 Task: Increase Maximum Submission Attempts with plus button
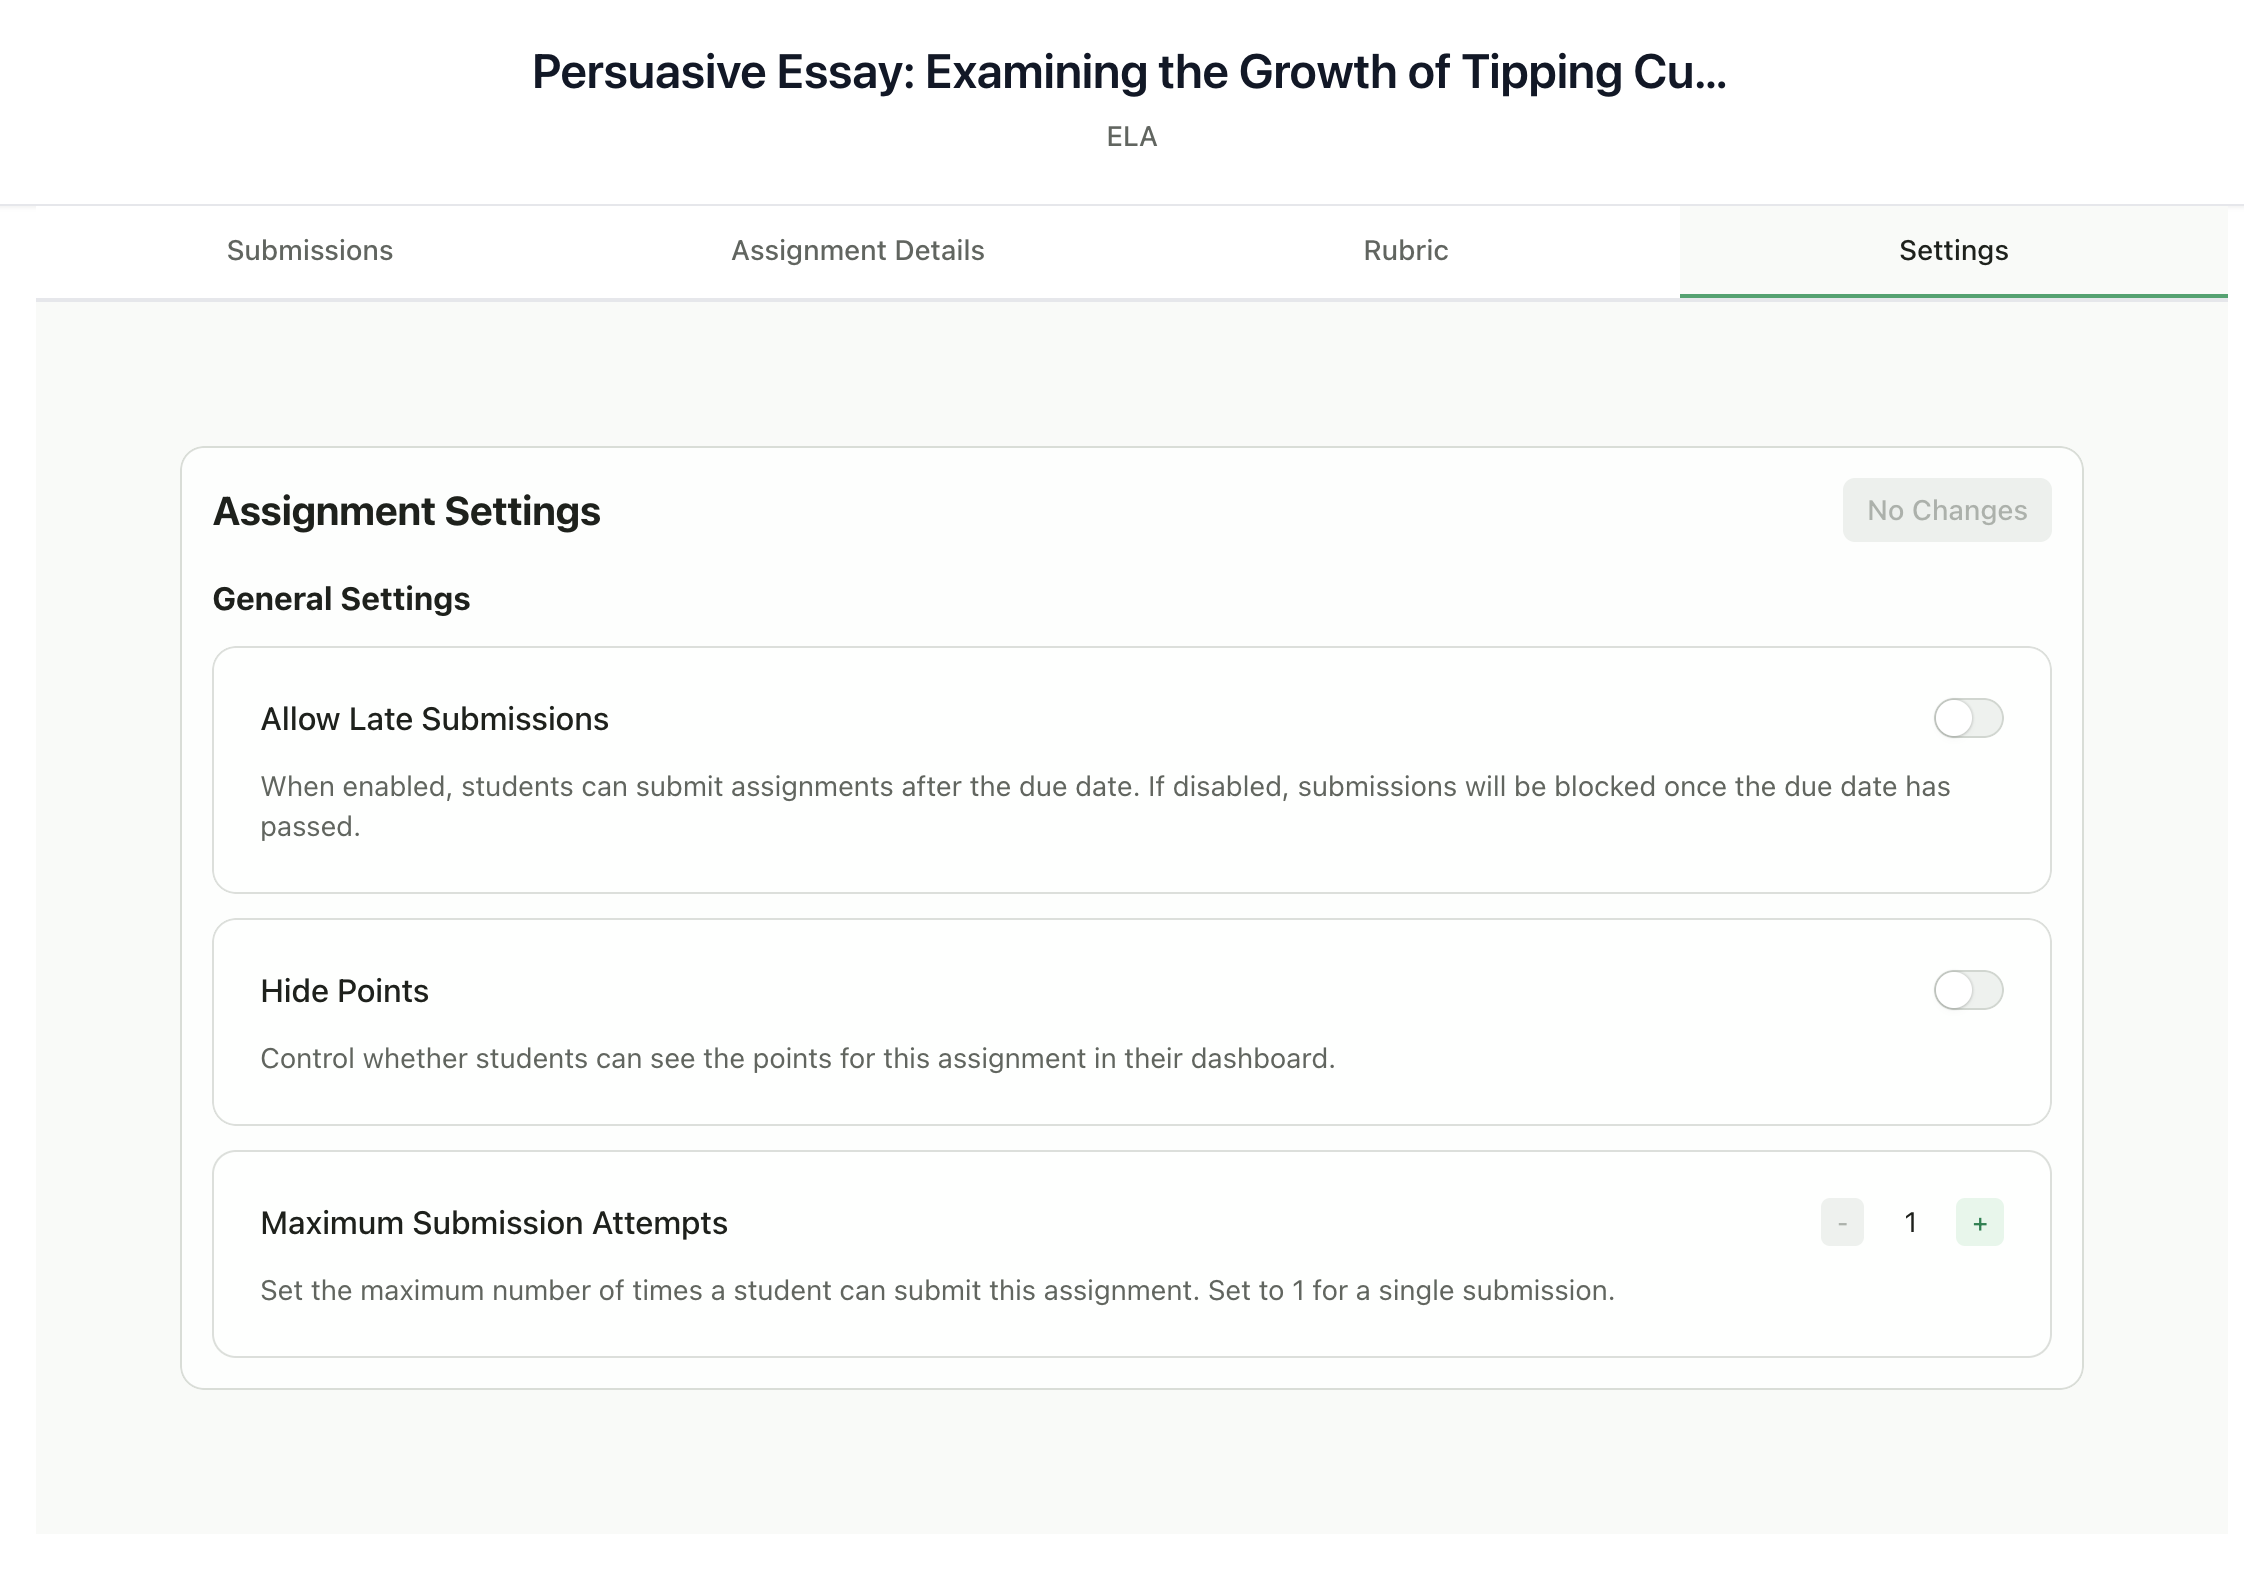tap(1979, 1222)
